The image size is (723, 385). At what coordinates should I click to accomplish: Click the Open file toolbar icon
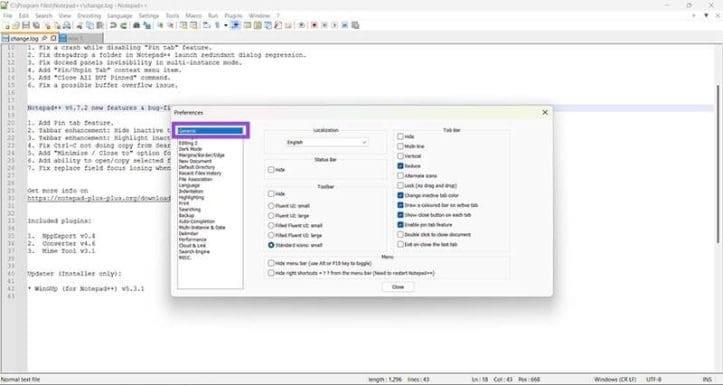click(16, 25)
